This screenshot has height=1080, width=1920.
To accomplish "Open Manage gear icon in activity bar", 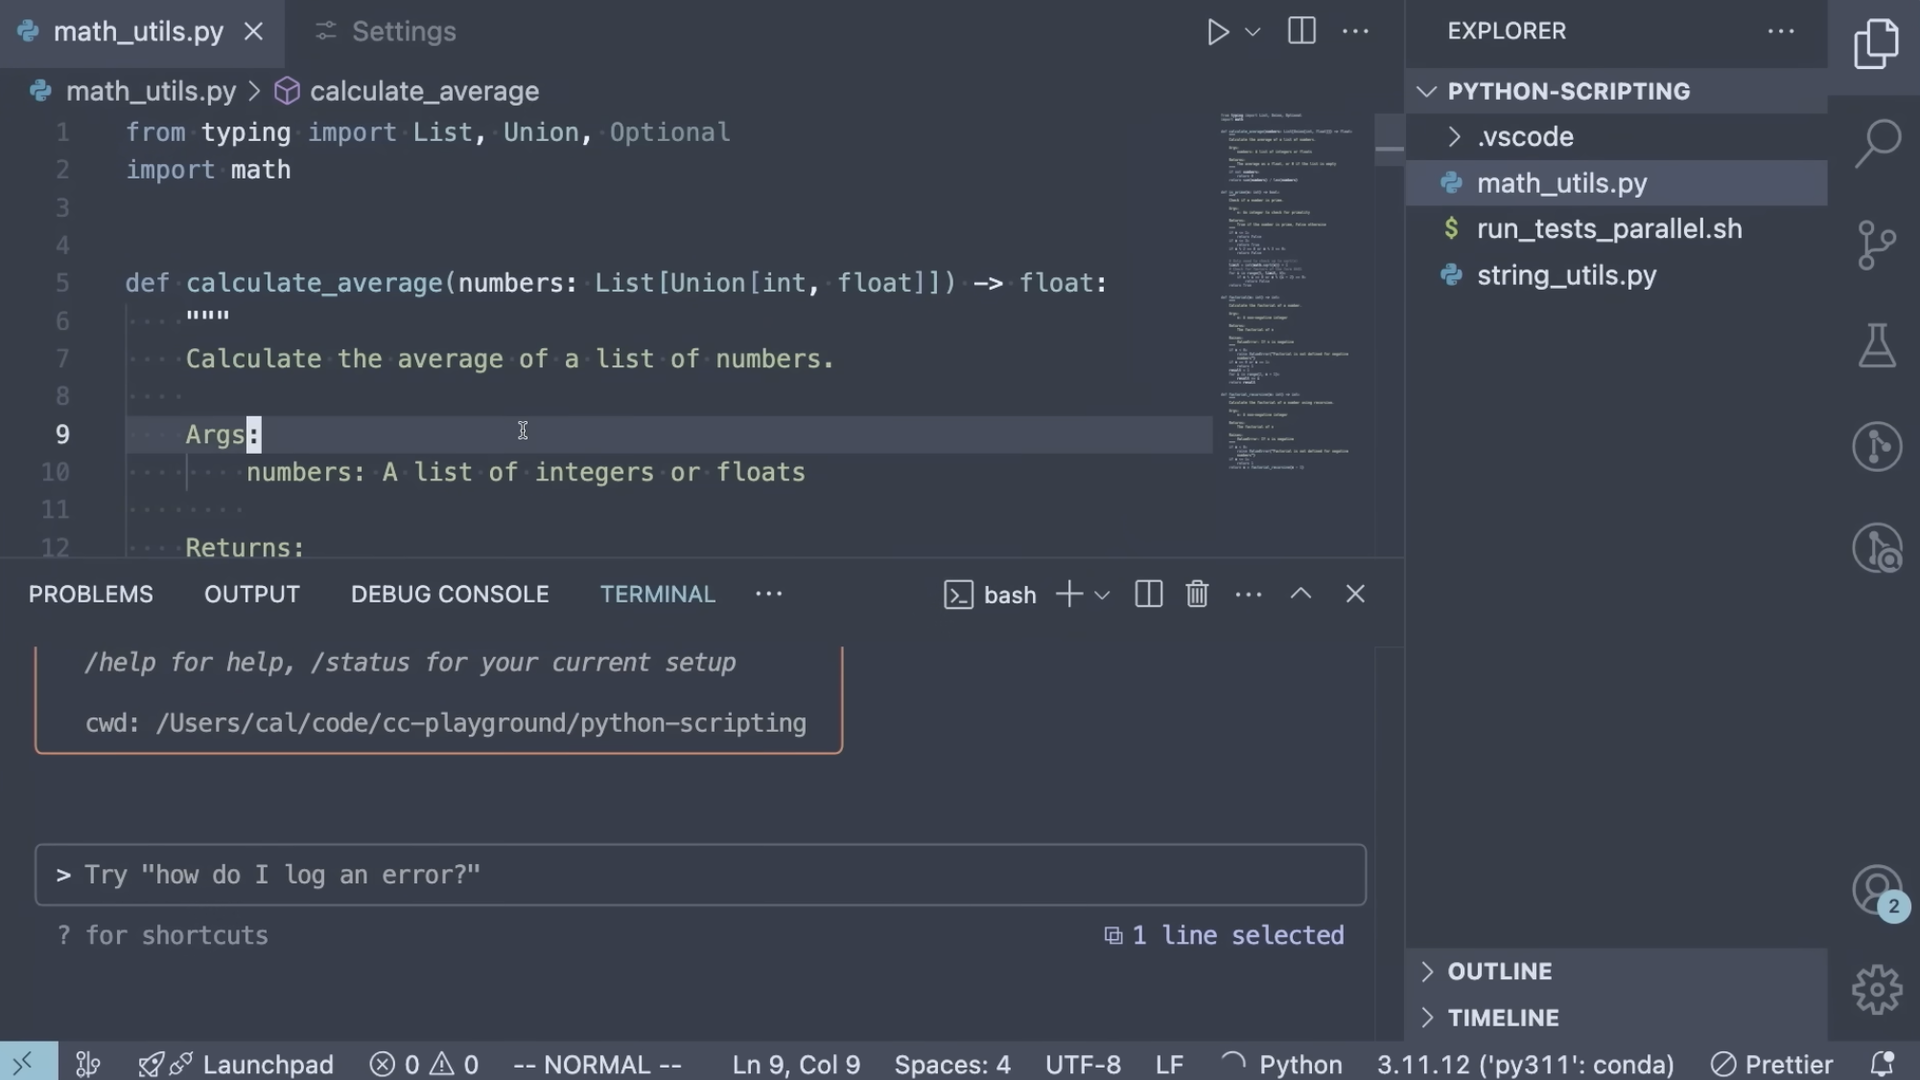I will (x=1876, y=990).
